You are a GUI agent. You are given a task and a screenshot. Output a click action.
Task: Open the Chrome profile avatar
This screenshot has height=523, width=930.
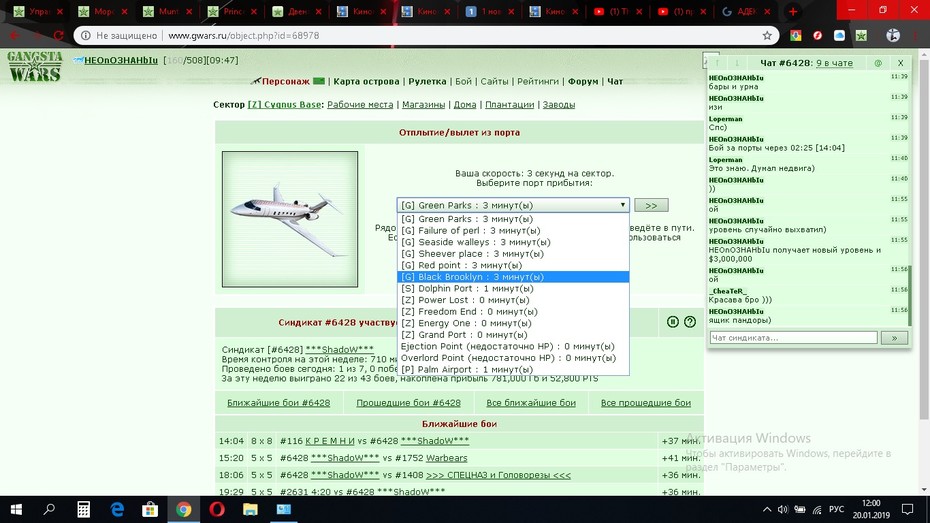[x=893, y=36]
